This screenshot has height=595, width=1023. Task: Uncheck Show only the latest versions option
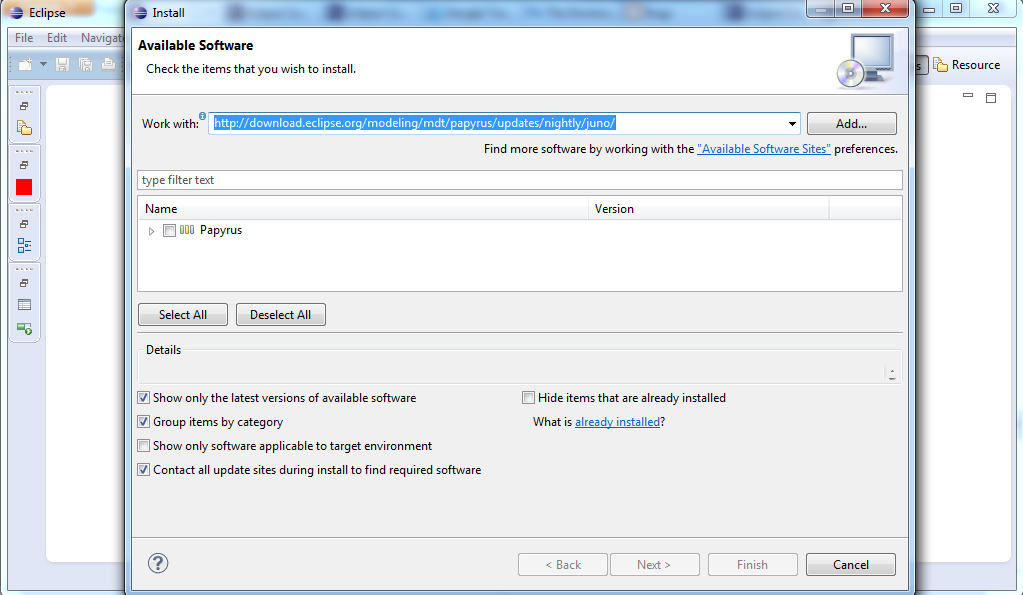(144, 398)
